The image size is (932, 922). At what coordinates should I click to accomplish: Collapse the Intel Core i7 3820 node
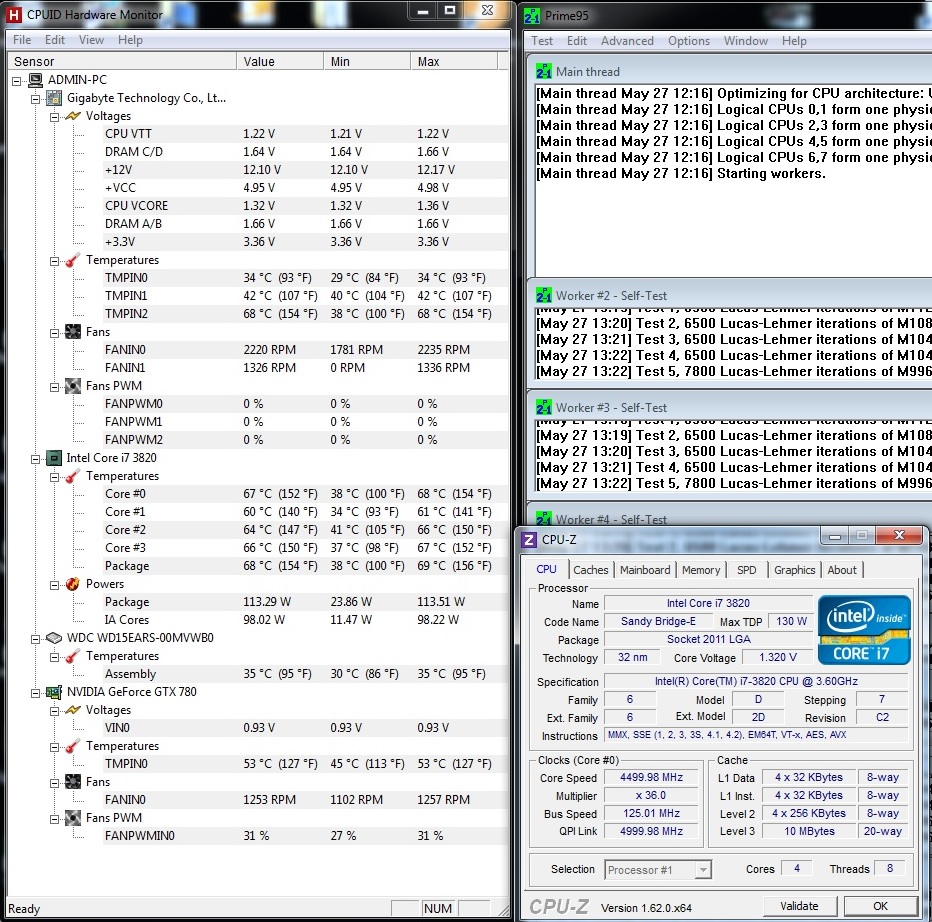click(x=36, y=459)
